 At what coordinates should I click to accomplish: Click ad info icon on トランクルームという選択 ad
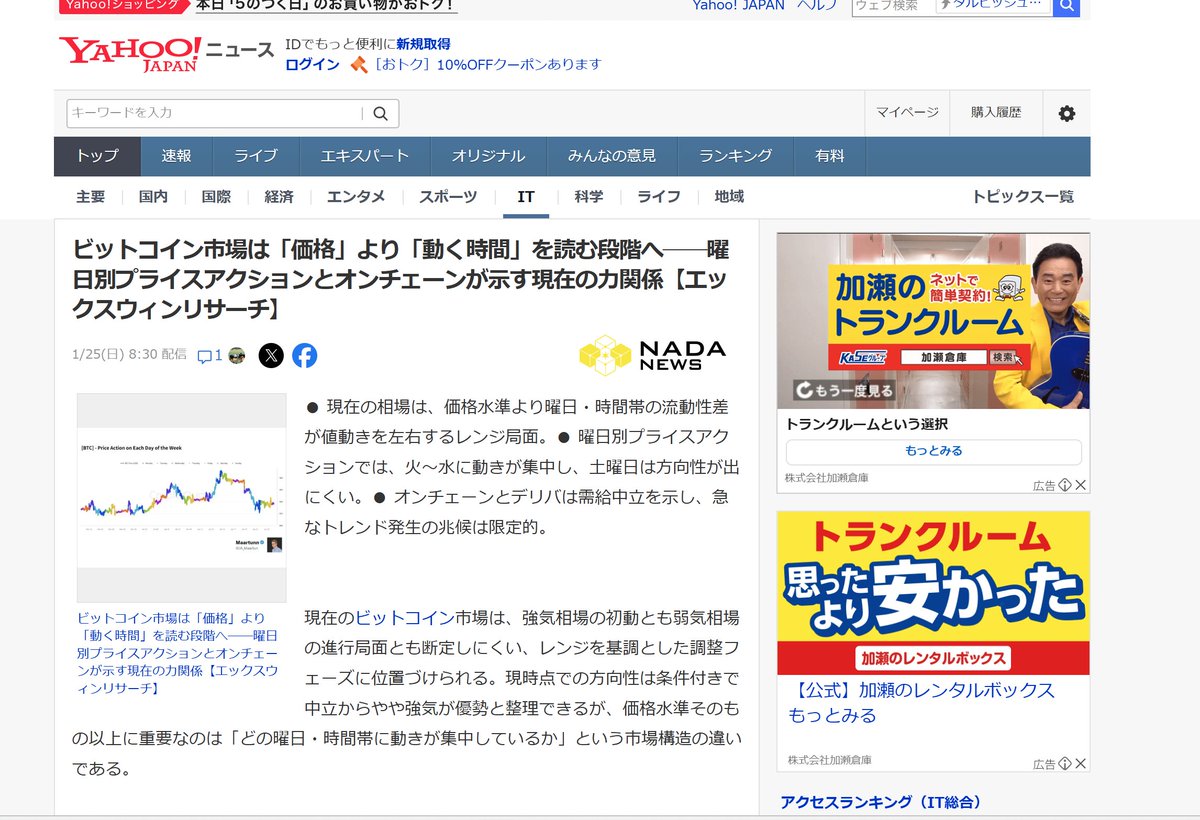pos(1065,485)
